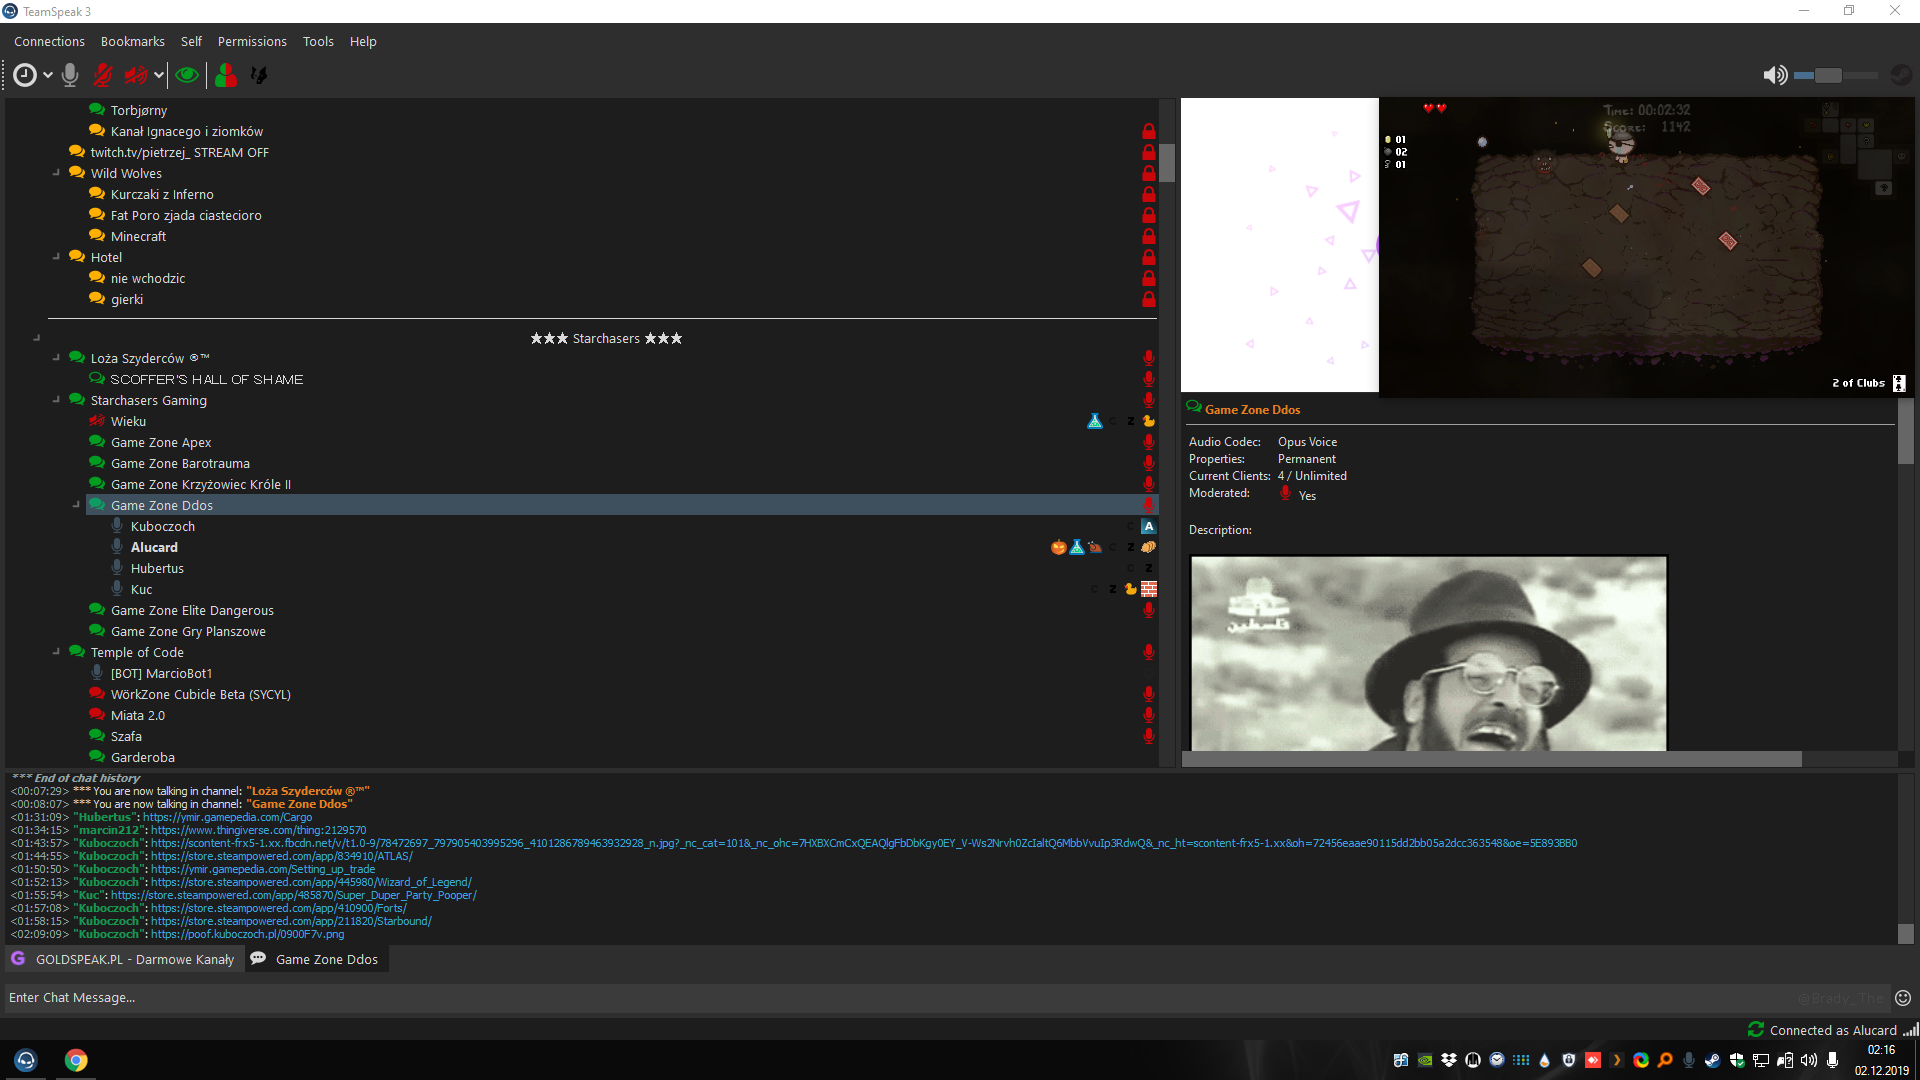Toggle the green eye subscribe icon
Screen dimensions: 1920x1080
(x=186, y=75)
